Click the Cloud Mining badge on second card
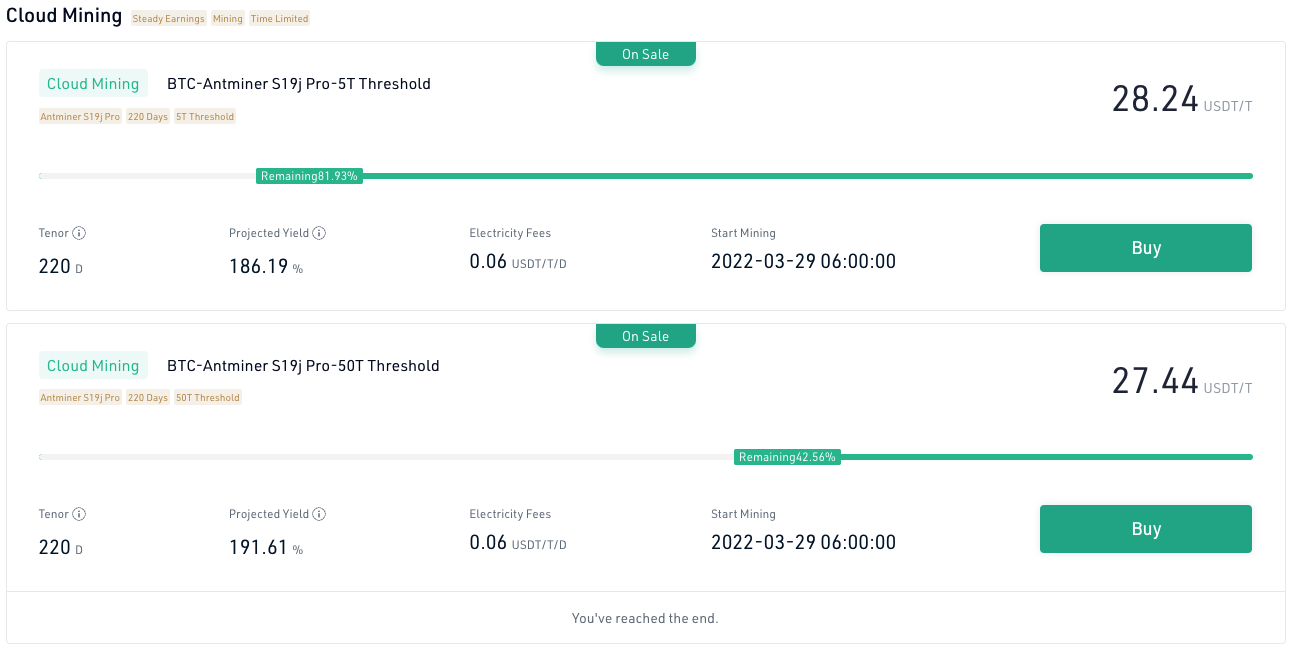1296x653 pixels. (x=93, y=365)
